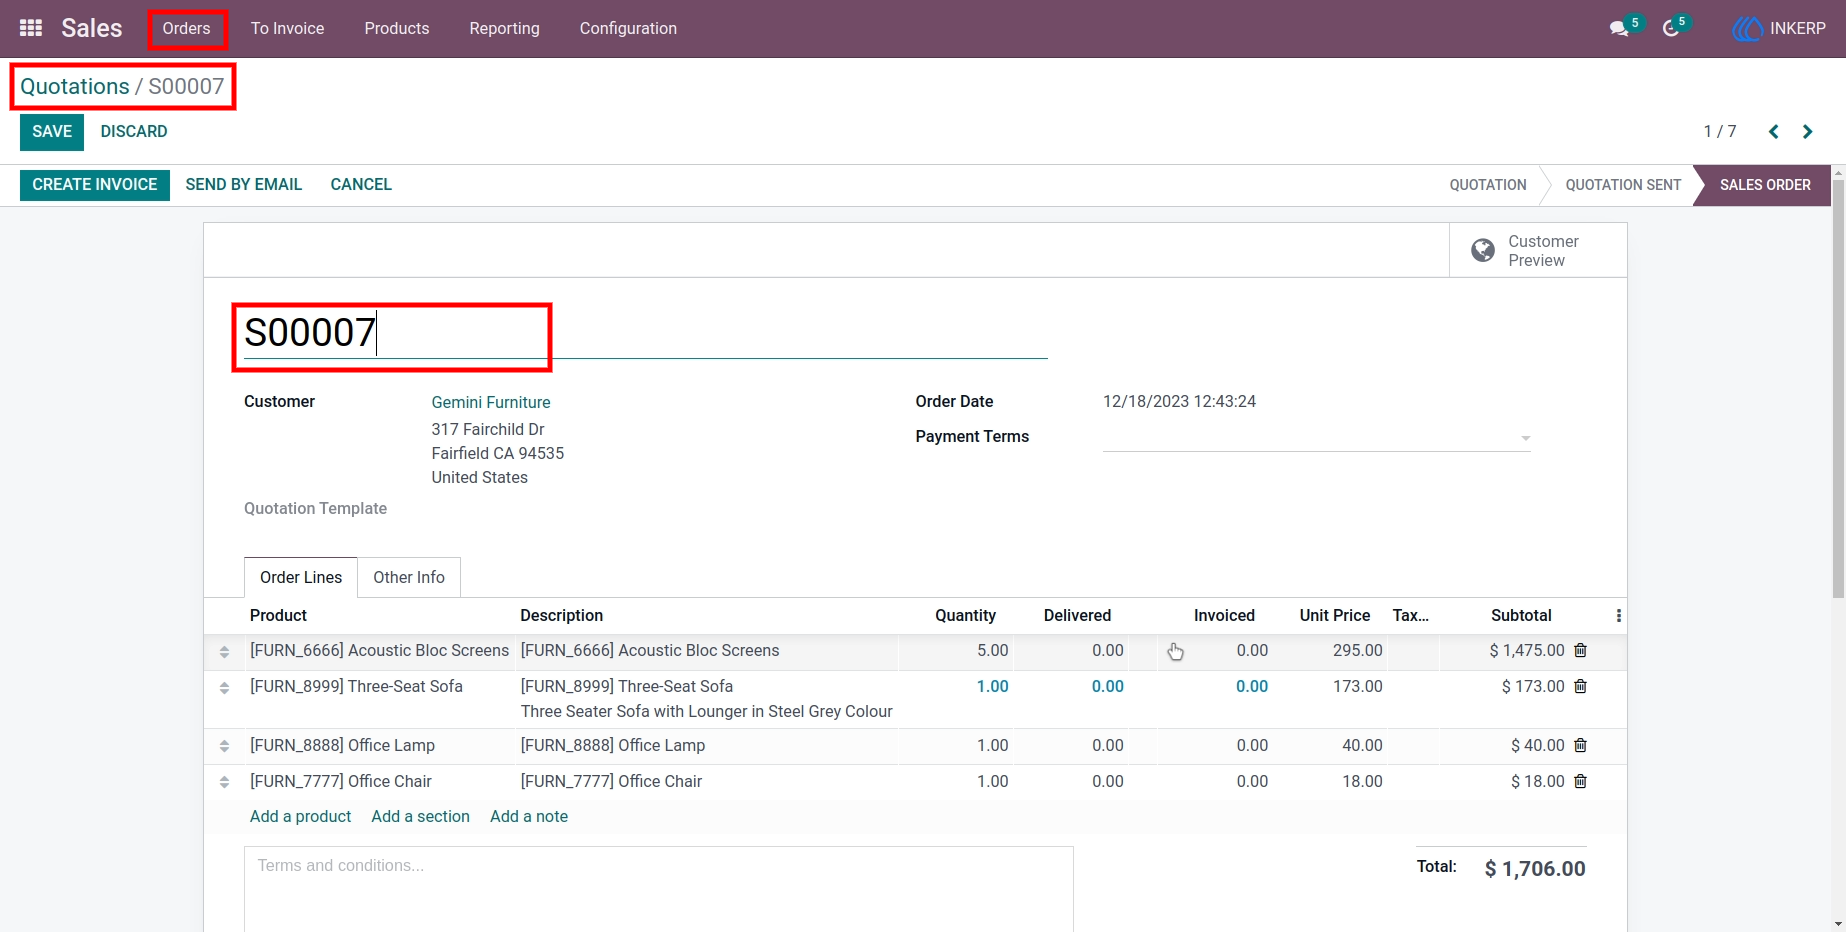Open the To Invoice menu
Viewport: 1846px width, 932px height.
pos(287,28)
